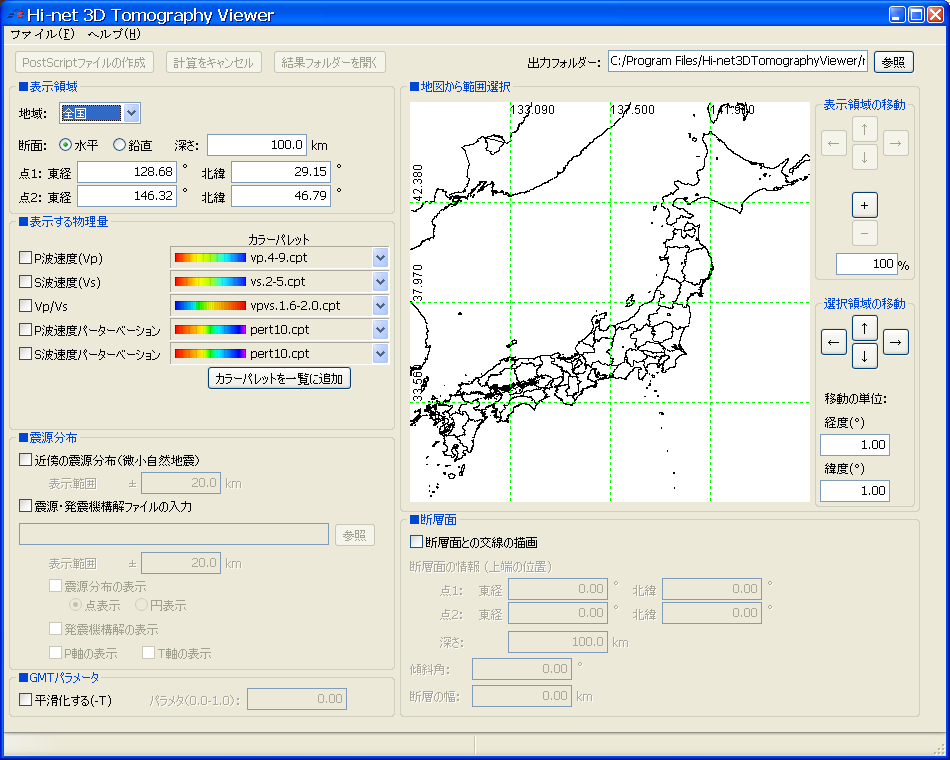Check 震源・発震機構解ファイルの入力 option

(25, 505)
